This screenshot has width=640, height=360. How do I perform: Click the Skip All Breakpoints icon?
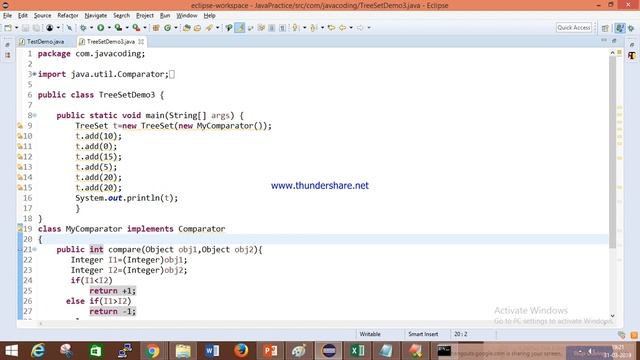69,28
